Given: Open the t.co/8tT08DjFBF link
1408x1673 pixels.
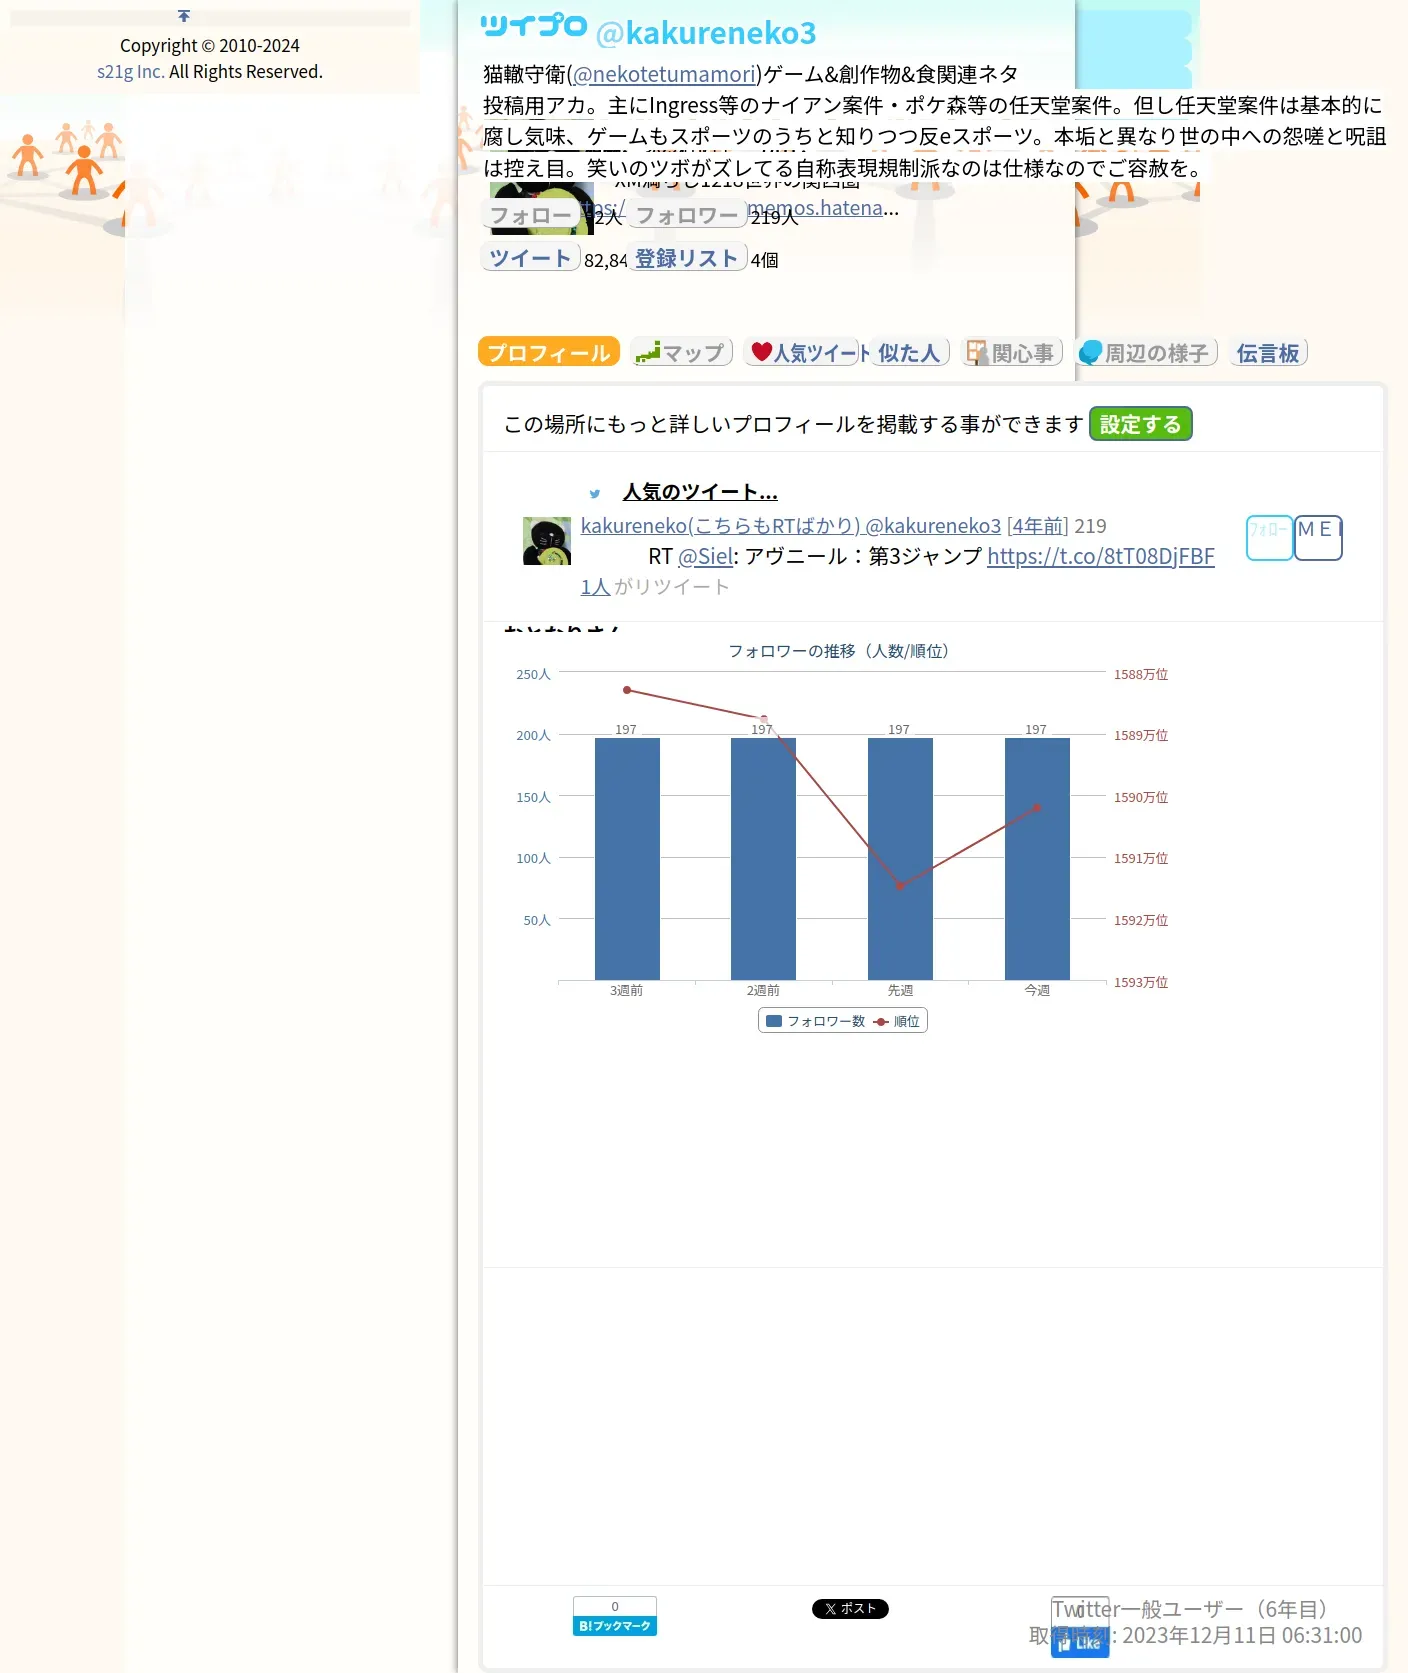Looking at the screenshot, I should pos(1101,556).
